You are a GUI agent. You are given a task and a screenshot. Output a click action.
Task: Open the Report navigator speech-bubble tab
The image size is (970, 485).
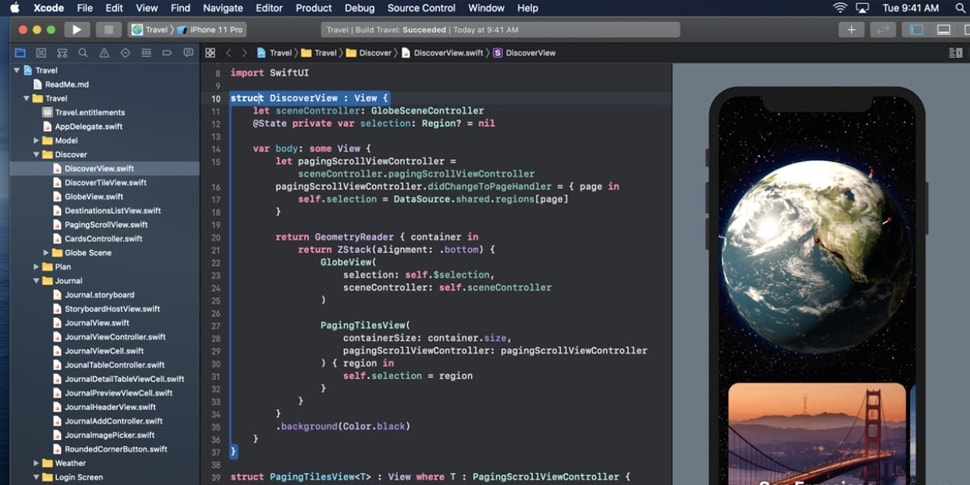click(x=188, y=53)
